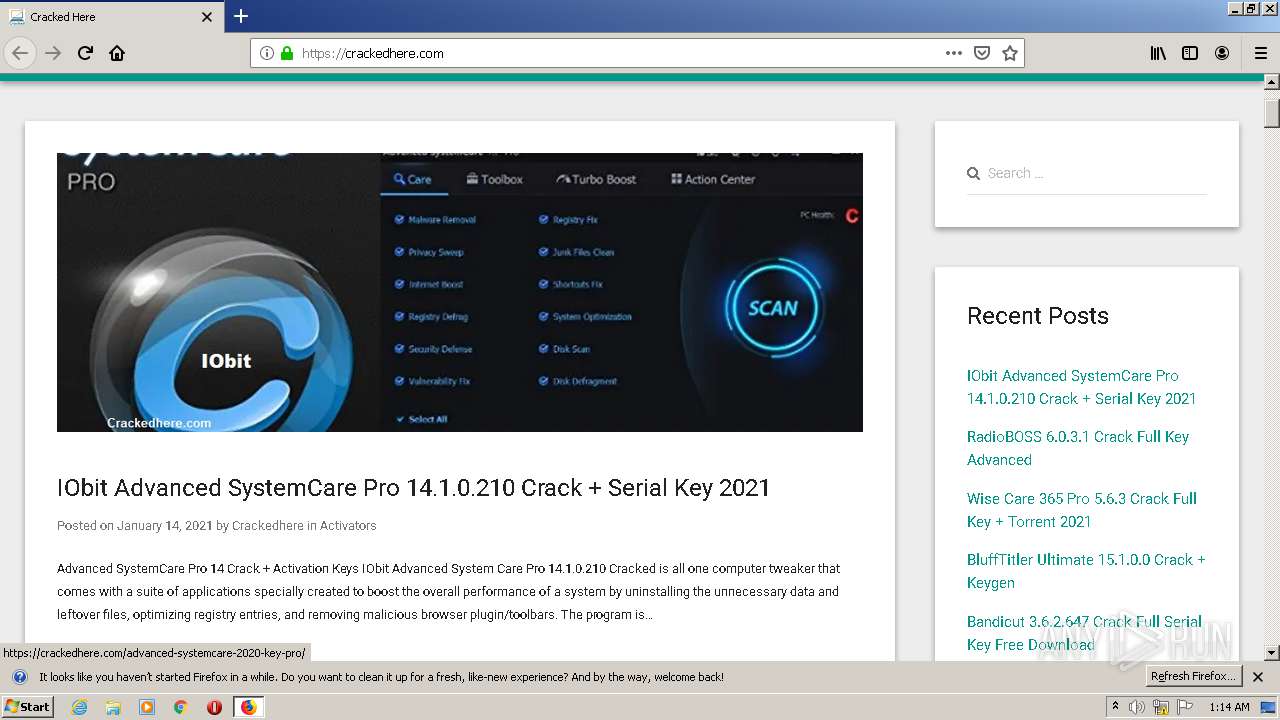Open the Activators category link
The image size is (1280, 720).
coord(348,525)
